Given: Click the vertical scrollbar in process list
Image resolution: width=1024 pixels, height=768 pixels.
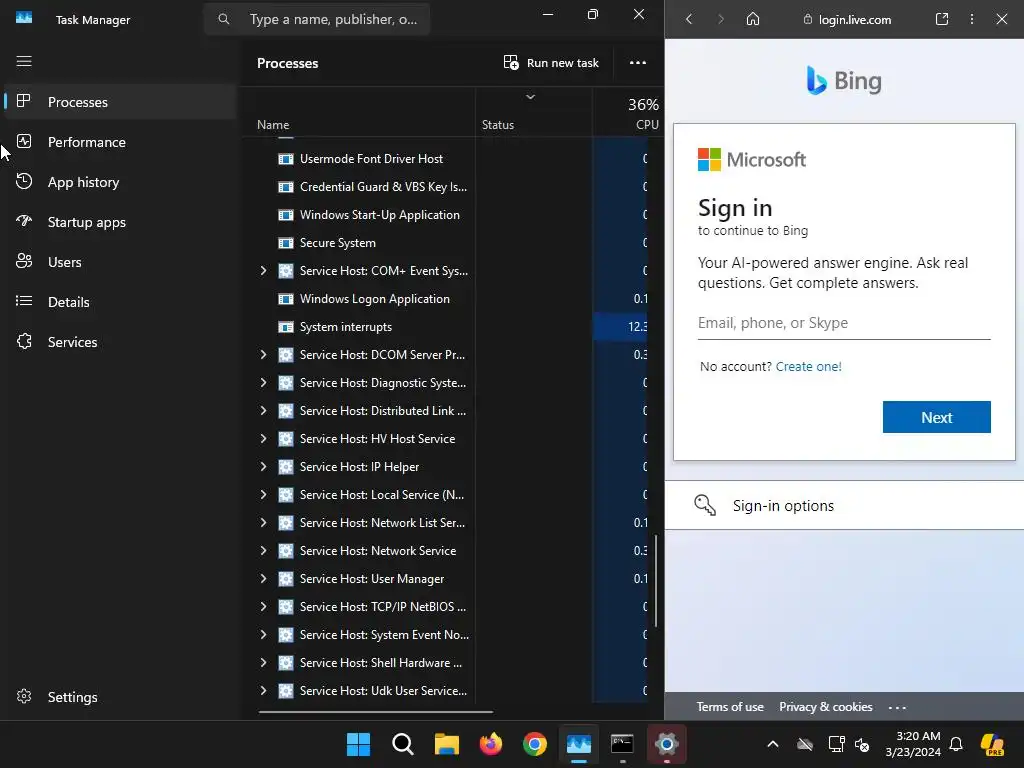Looking at the screenshot, I should click(656, 580).
